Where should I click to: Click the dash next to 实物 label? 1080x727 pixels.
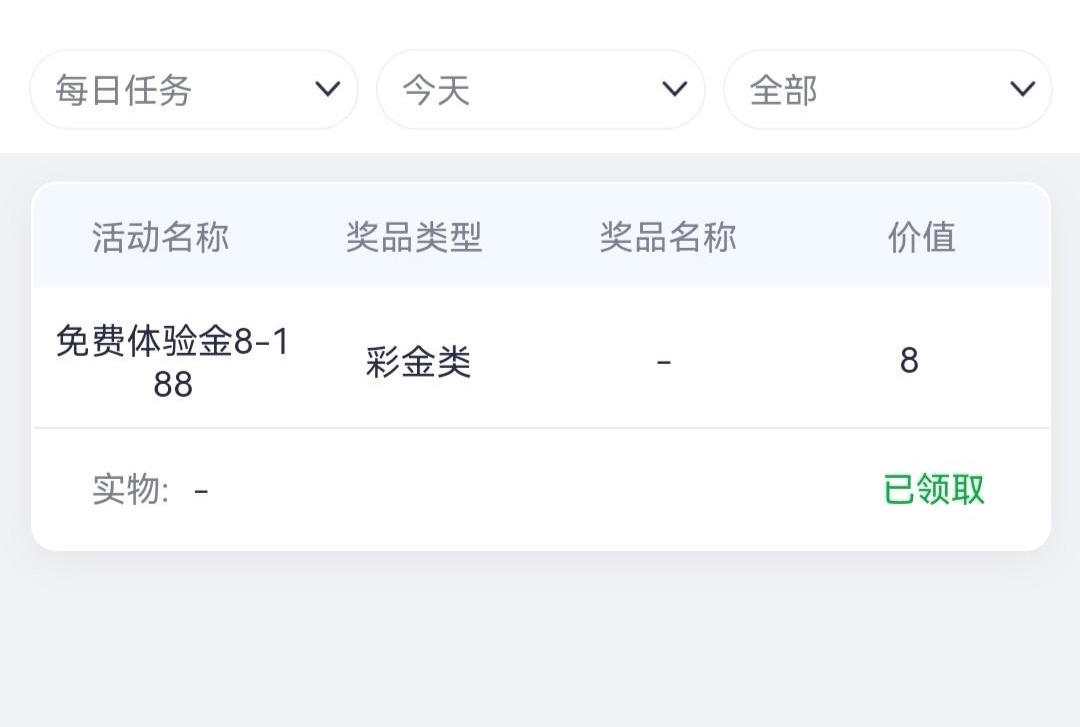(201, 491)
